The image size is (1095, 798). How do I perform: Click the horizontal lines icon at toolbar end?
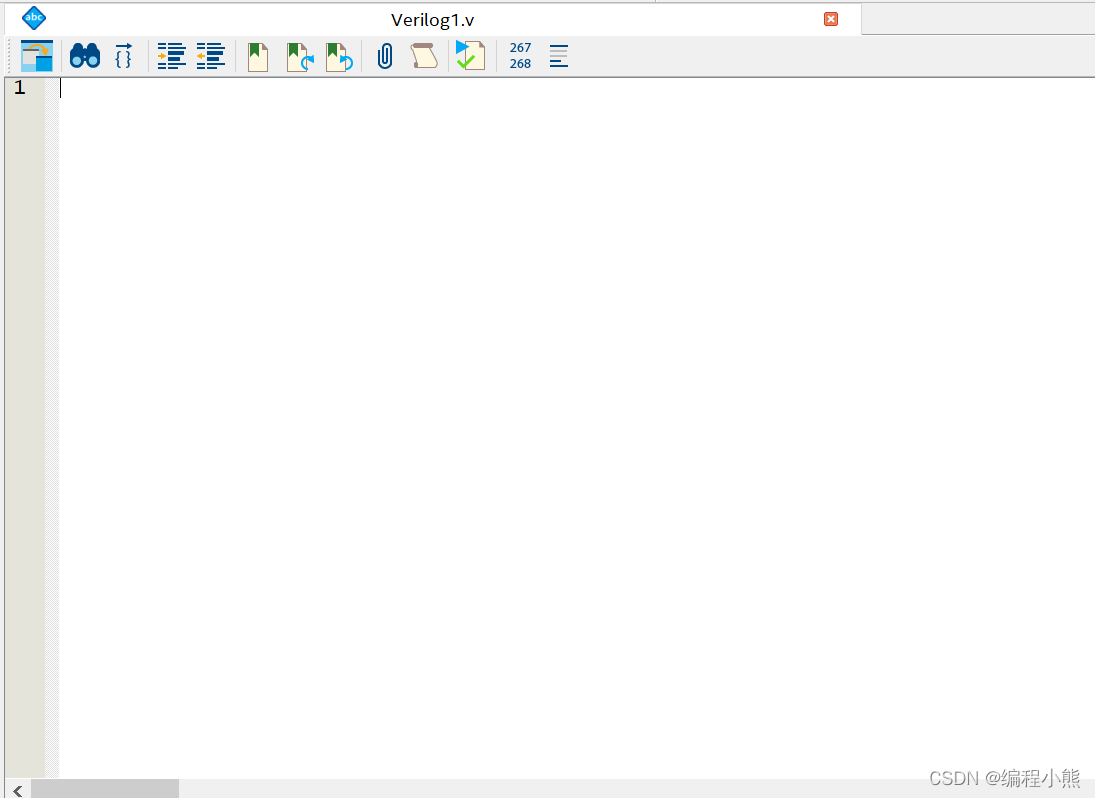coord(559,56)
